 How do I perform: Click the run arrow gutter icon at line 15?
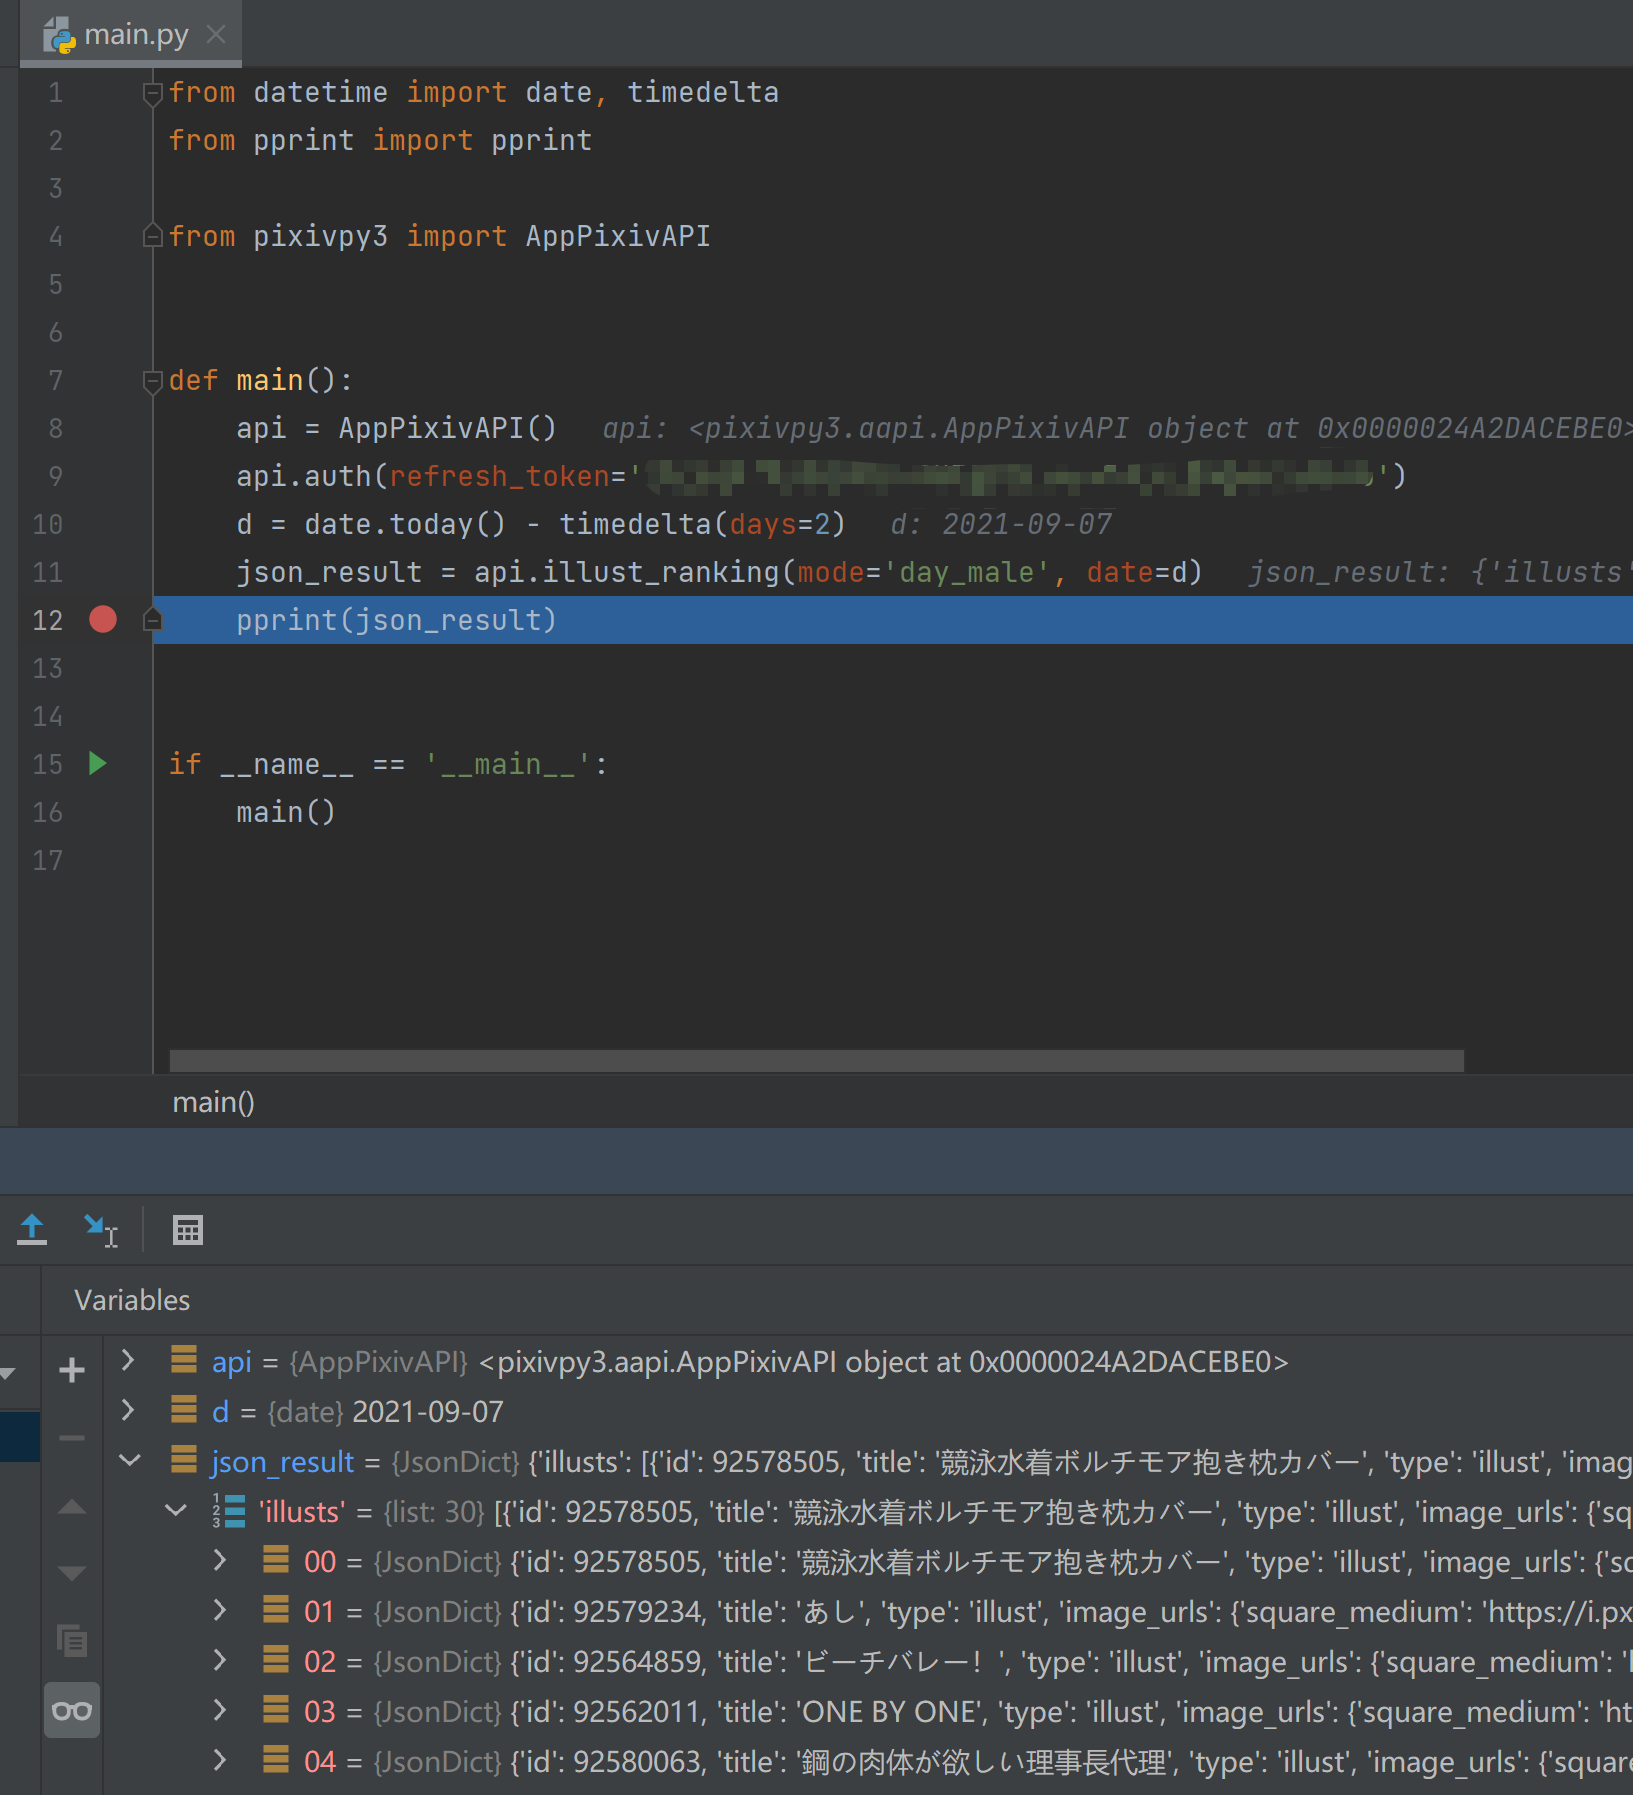[x=97, y=764]
